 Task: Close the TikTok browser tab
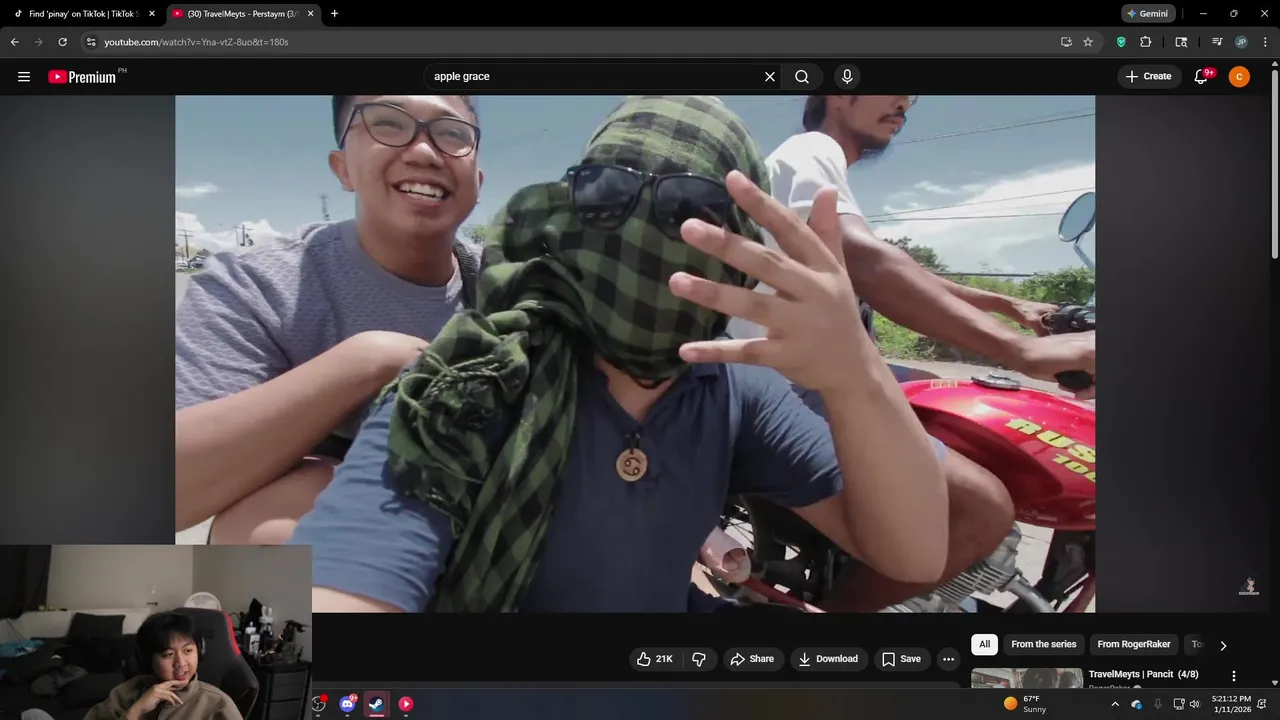click(x=152, y=14)
